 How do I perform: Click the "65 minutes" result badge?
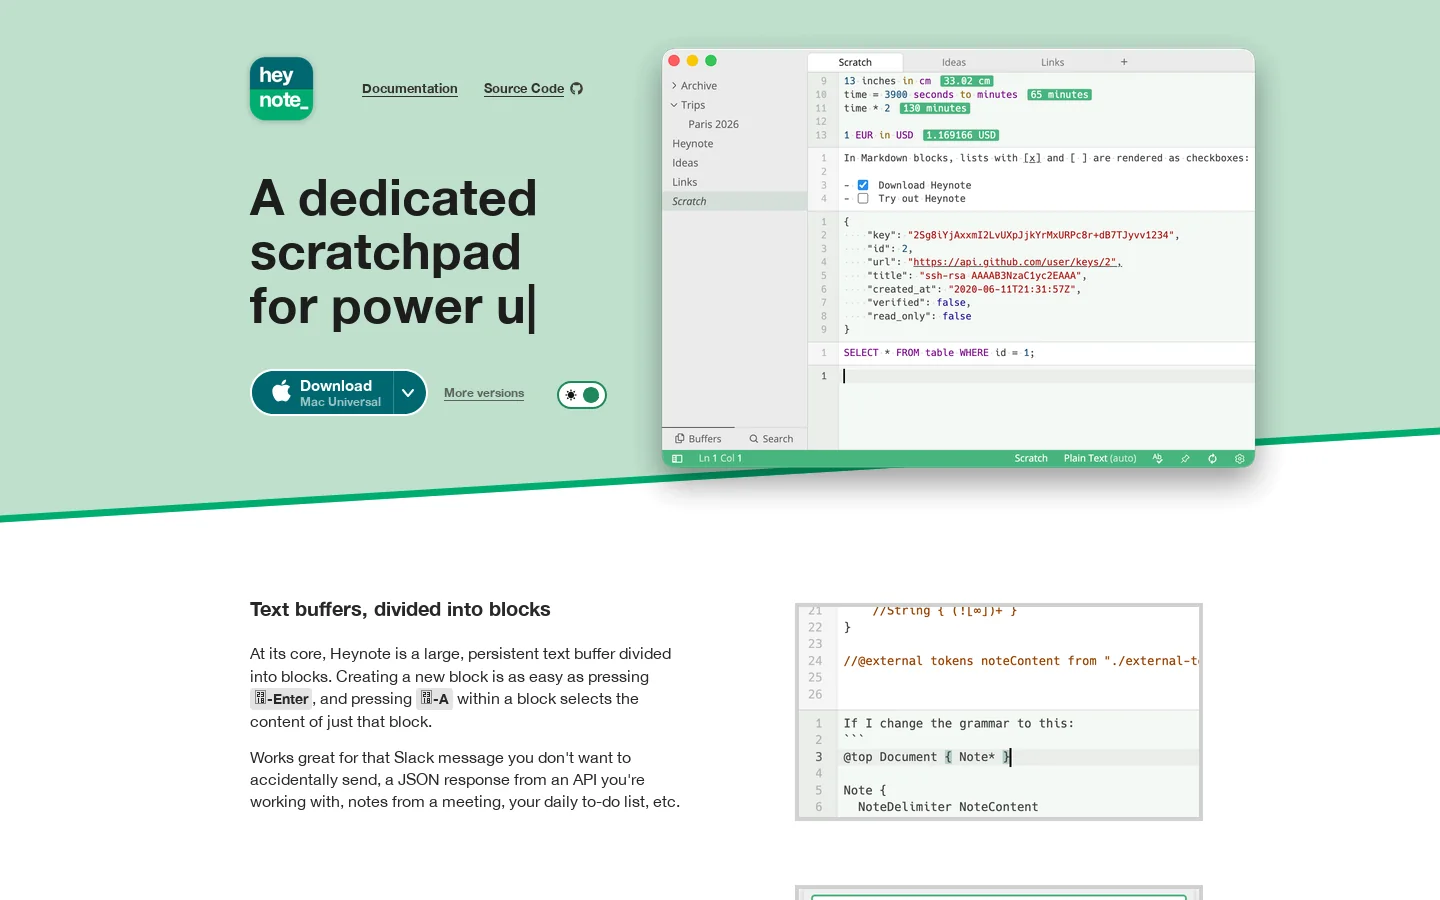tap(1060, 95)
